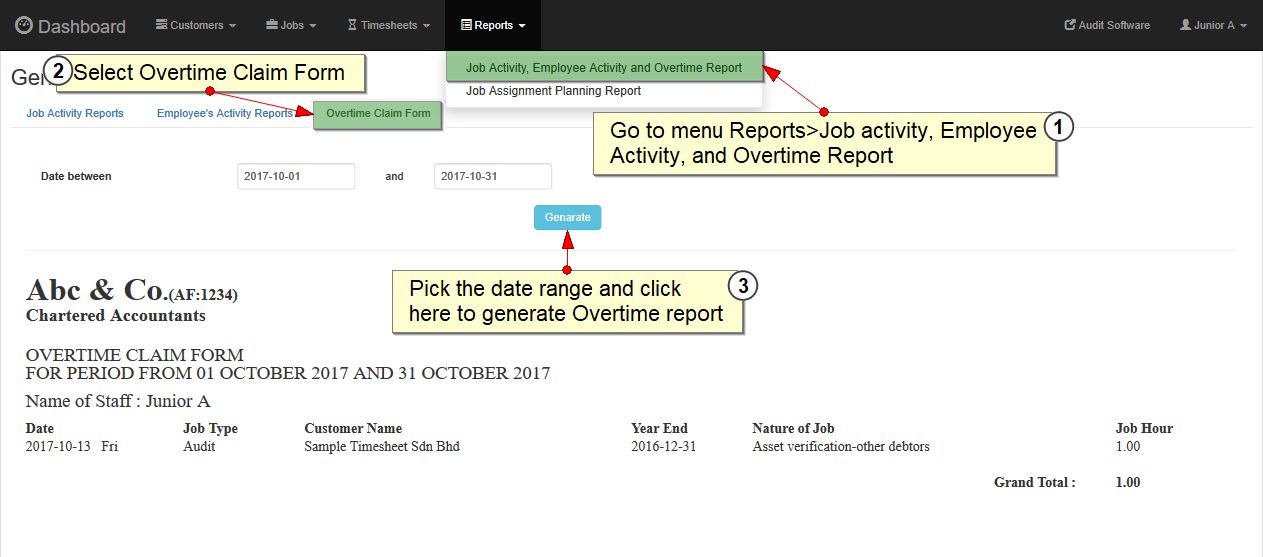Click the start date field showing 2017-10-01
This screenshot has height=557, width=1263.
tap(296, 176)
